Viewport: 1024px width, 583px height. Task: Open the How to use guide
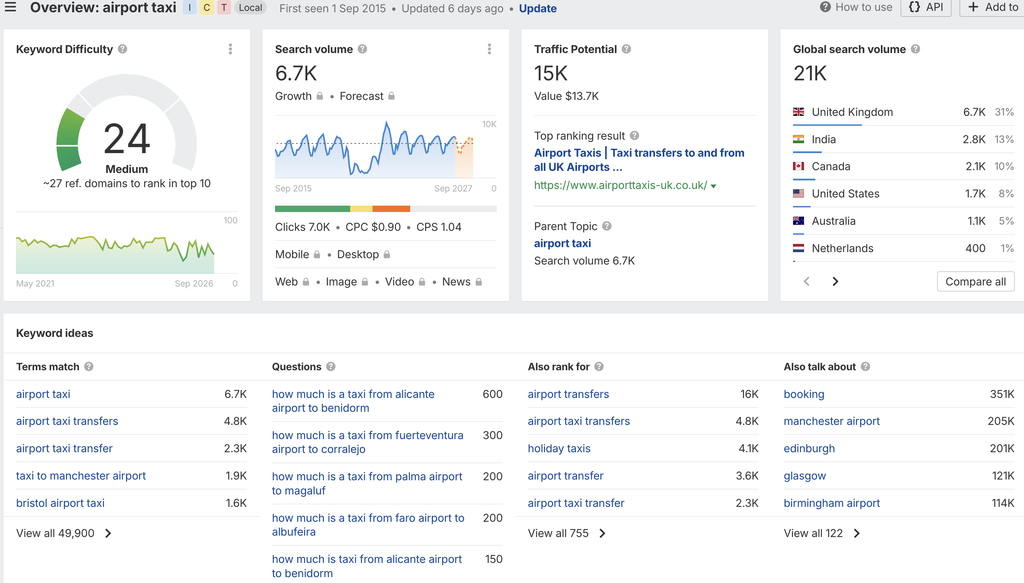856,7
